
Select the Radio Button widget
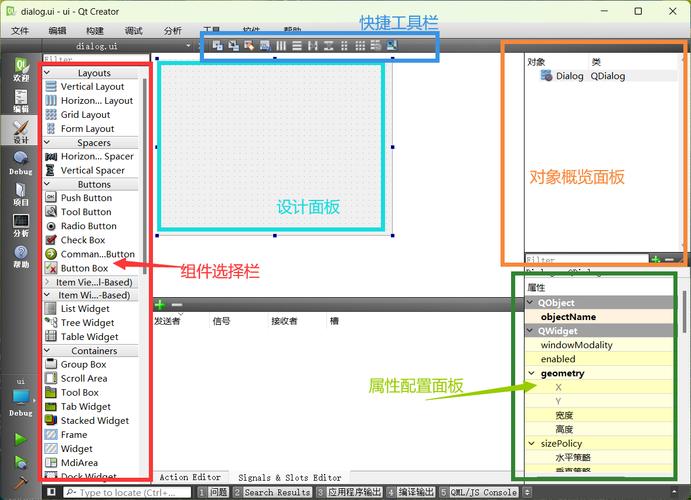[x=91, y=226]
